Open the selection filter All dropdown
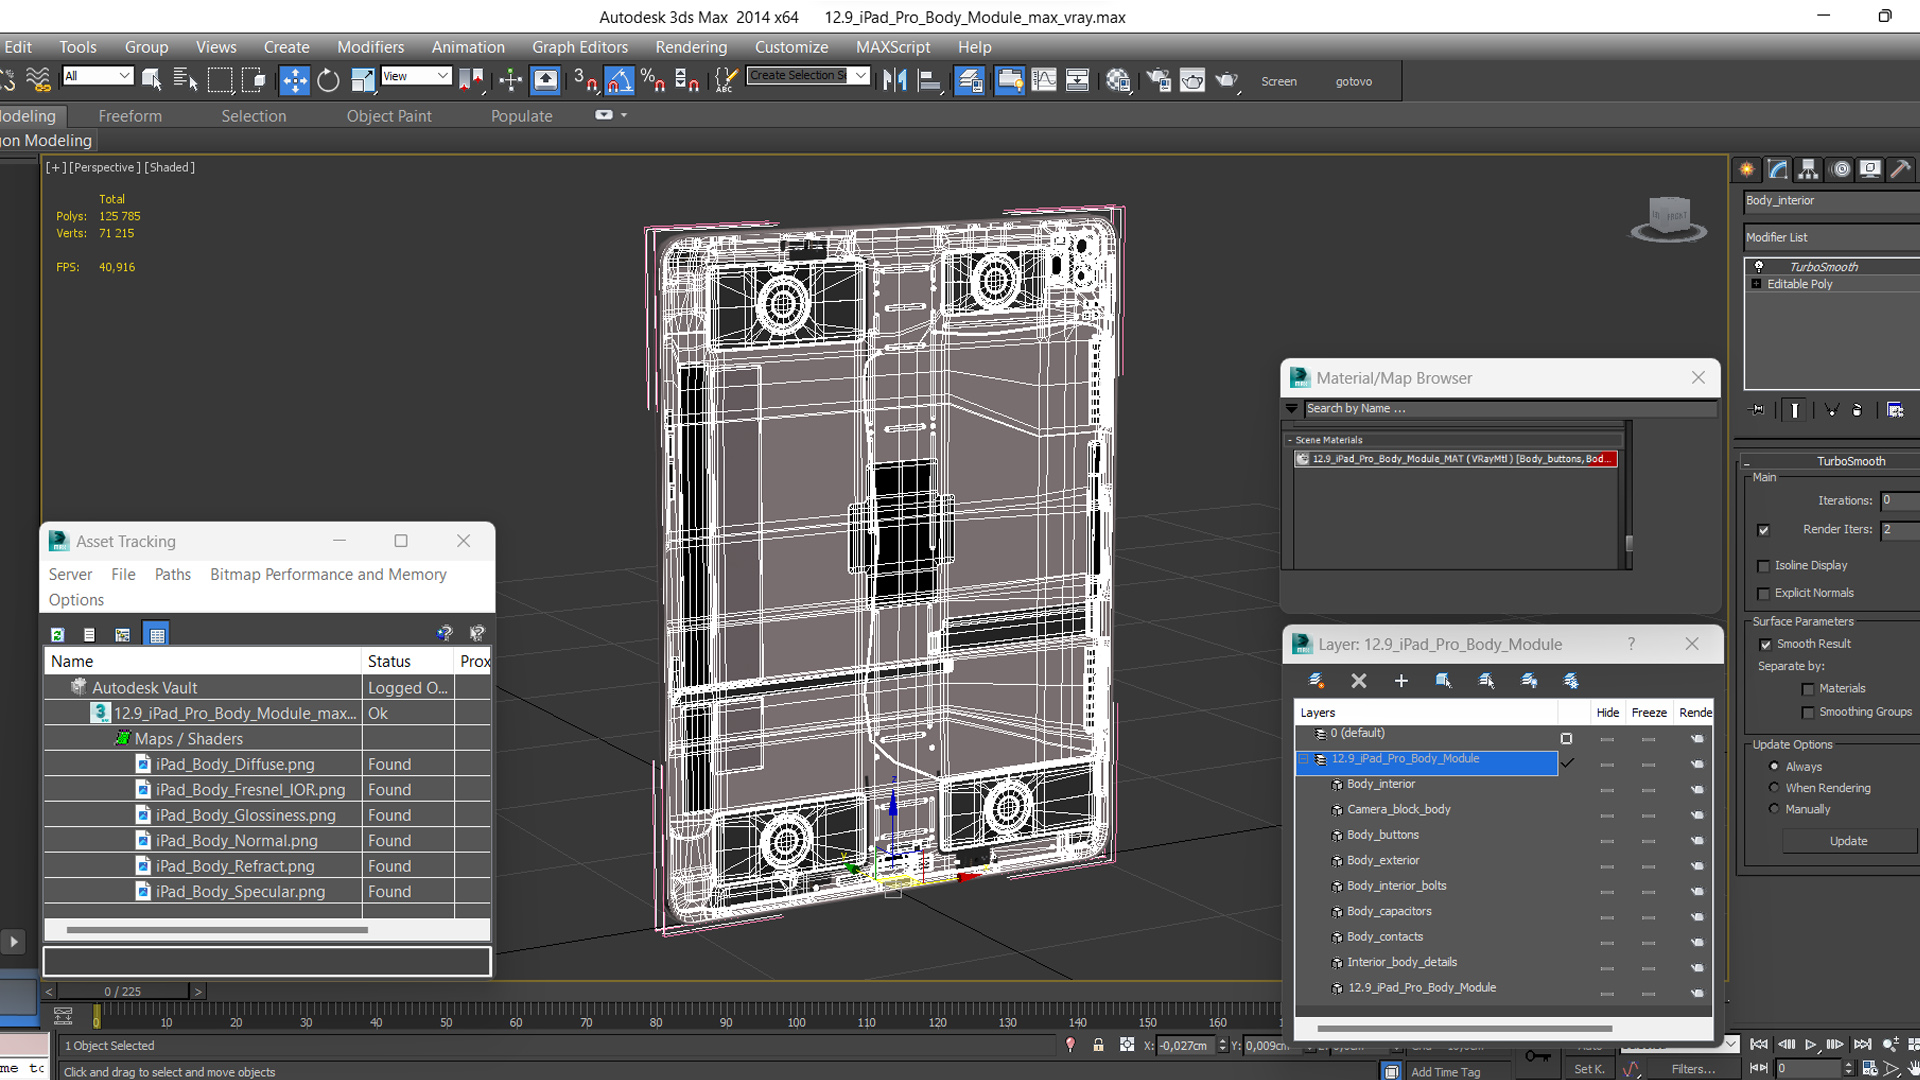Viewport: 1920px width, 1080px height. (x=97, y=76)
